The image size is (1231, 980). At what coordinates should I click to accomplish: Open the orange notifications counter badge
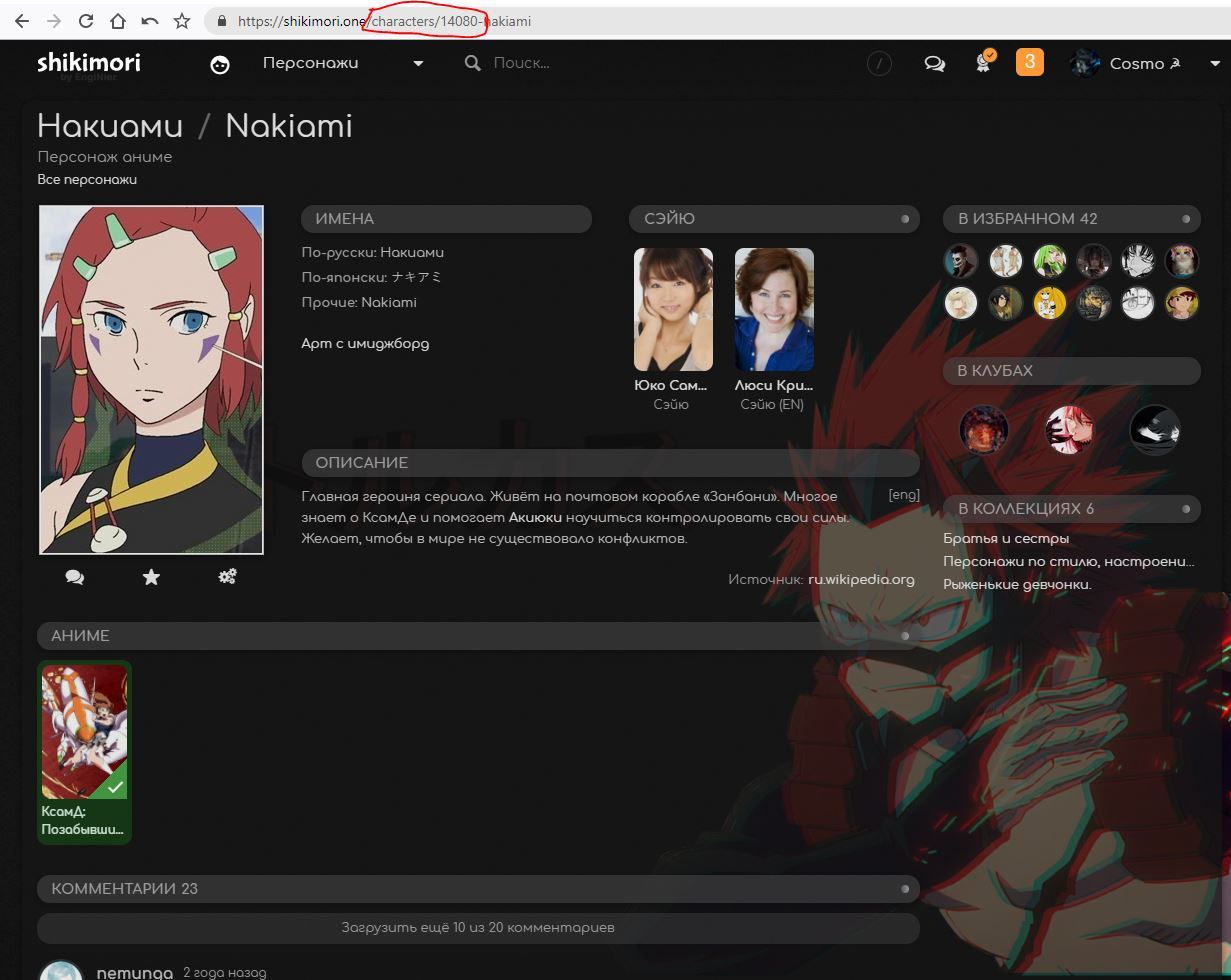point(1029,63)
